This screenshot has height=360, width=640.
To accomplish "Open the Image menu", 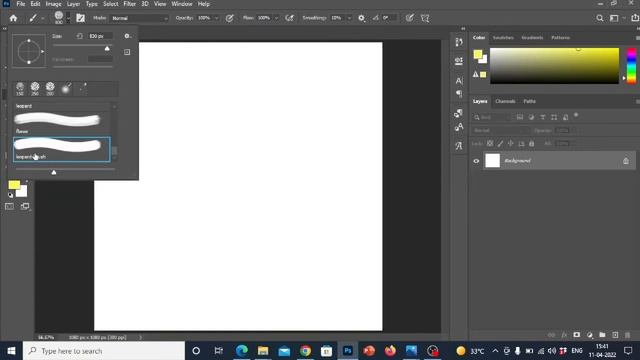I will 53,4.
